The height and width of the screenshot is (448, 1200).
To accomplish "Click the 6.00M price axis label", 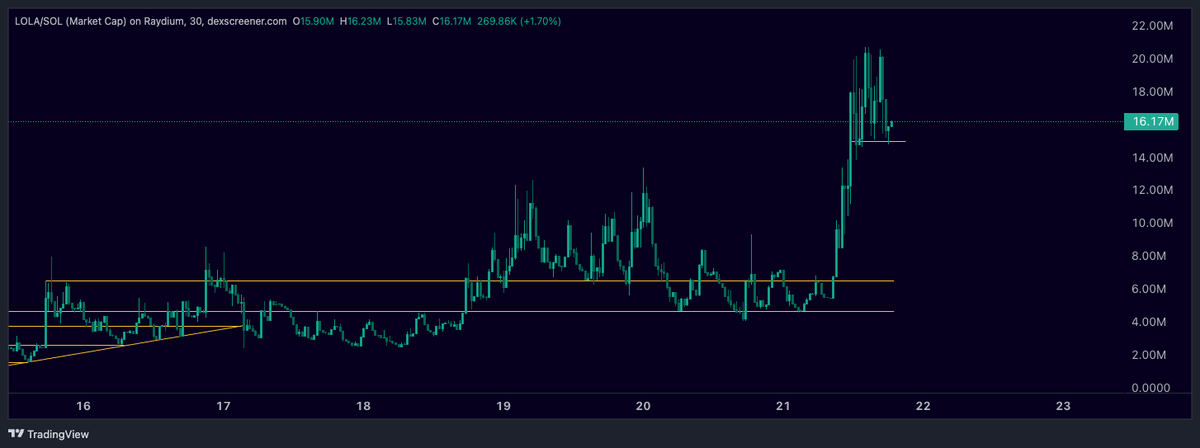I will pyautogui.click(x=1154, y=289).
